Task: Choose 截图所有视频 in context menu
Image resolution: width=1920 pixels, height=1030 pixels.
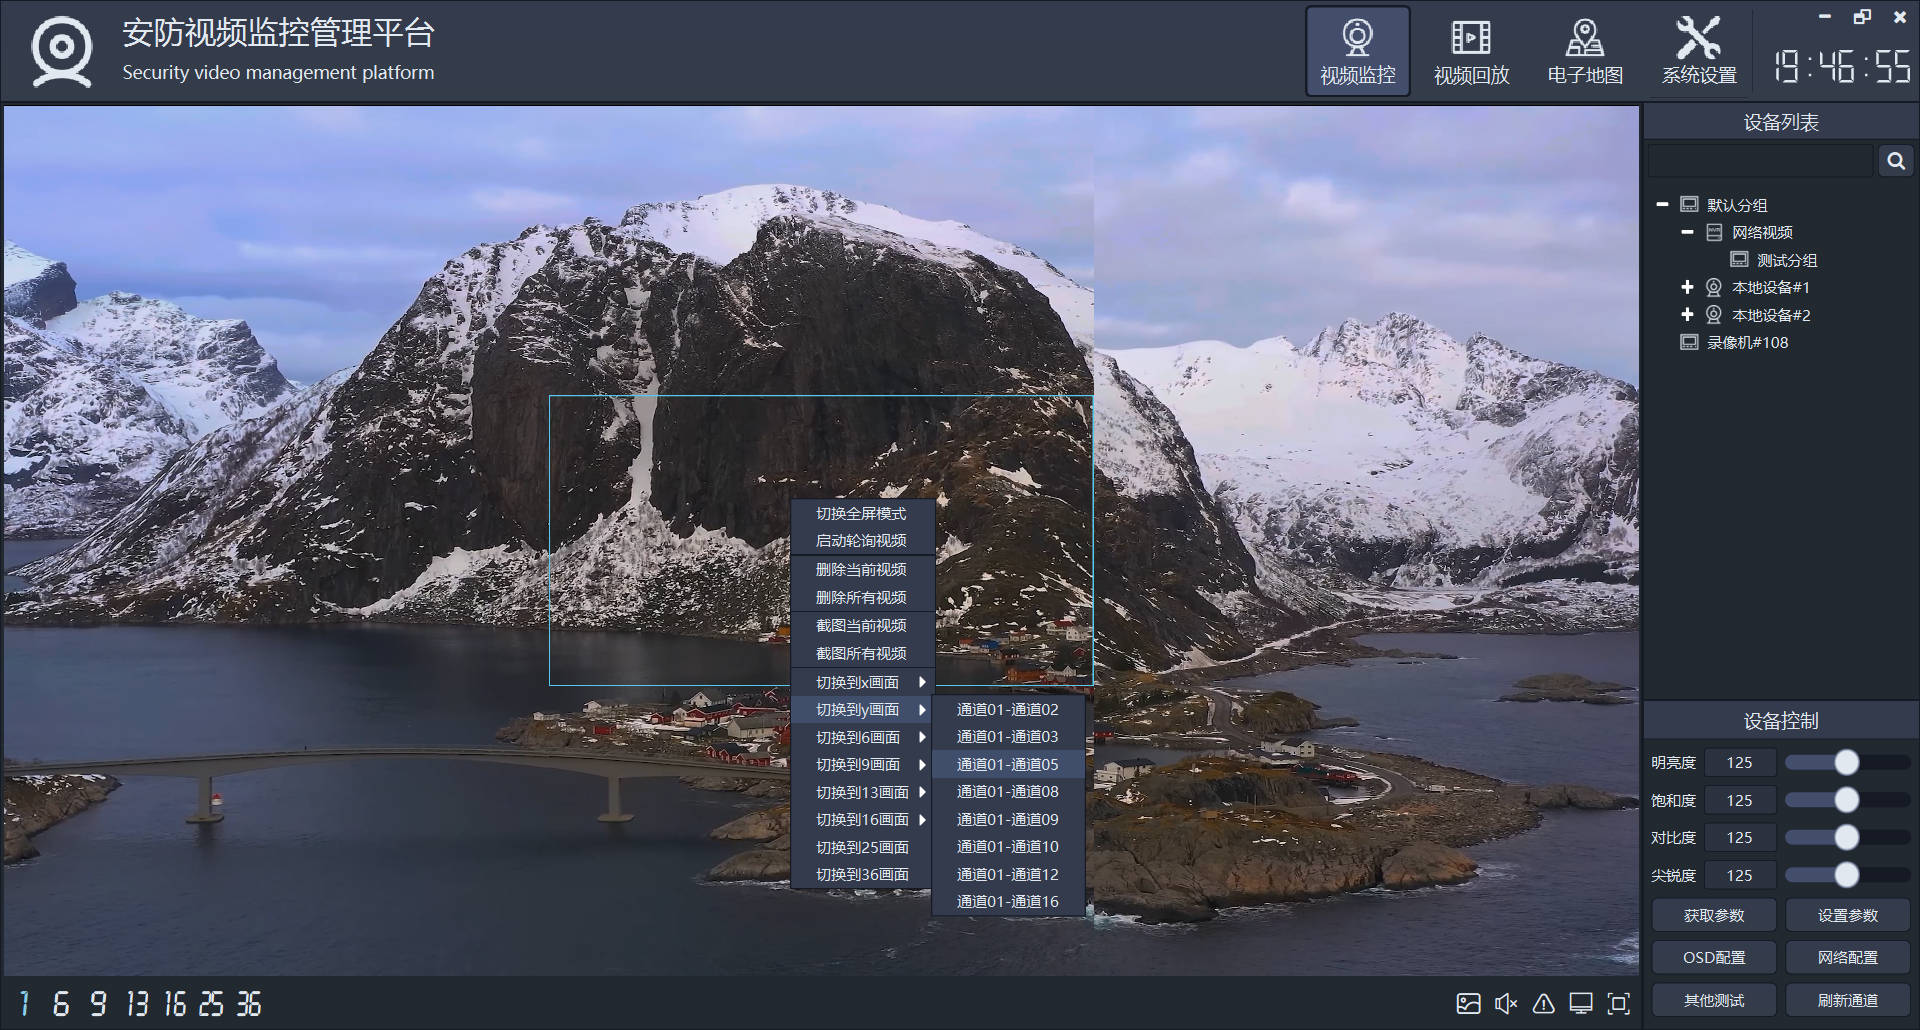Action: 862,653
